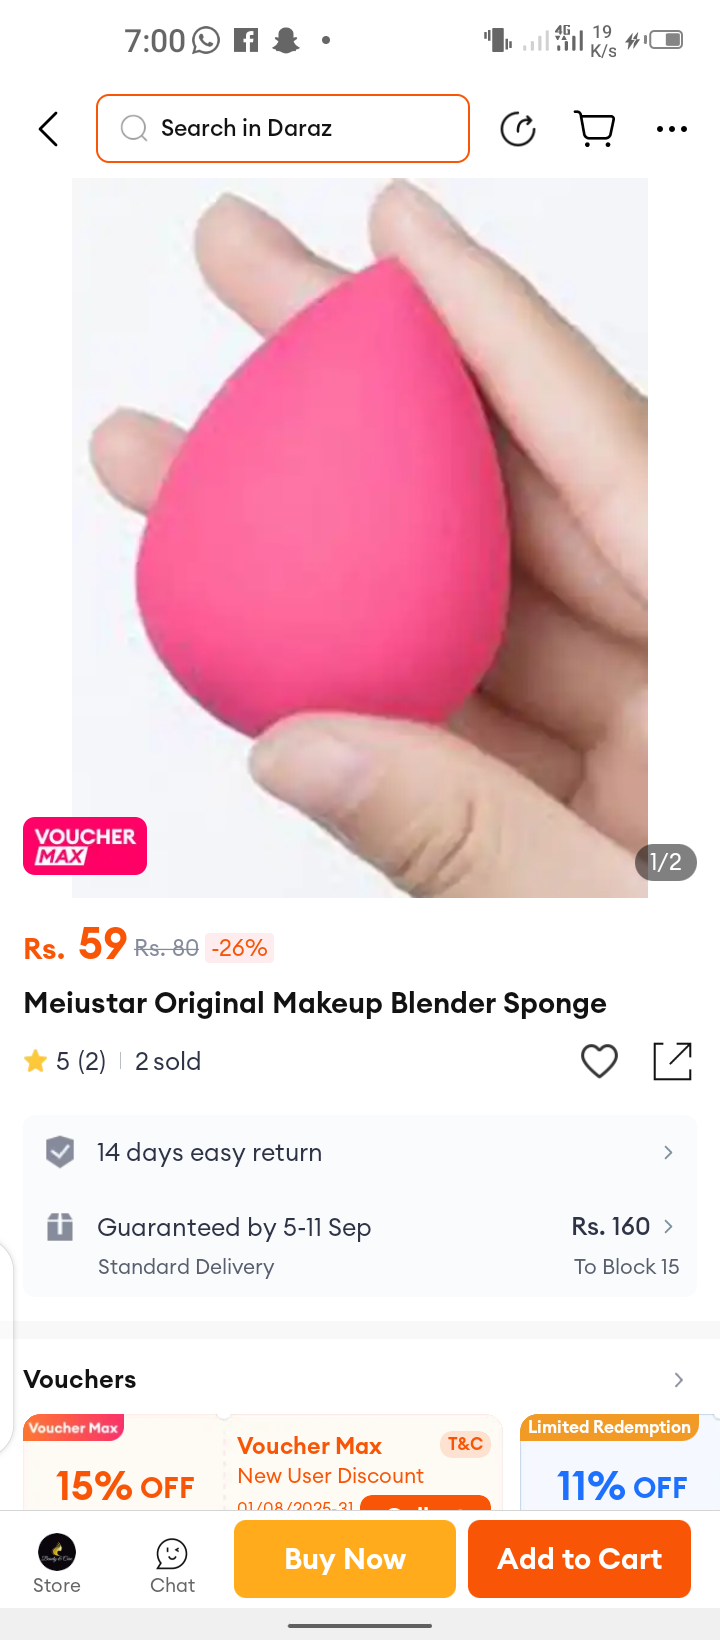Expand delivery options chevron near Rs. 160
The height and width of the screenshot is (1640, 720).
click(669, 1226)
